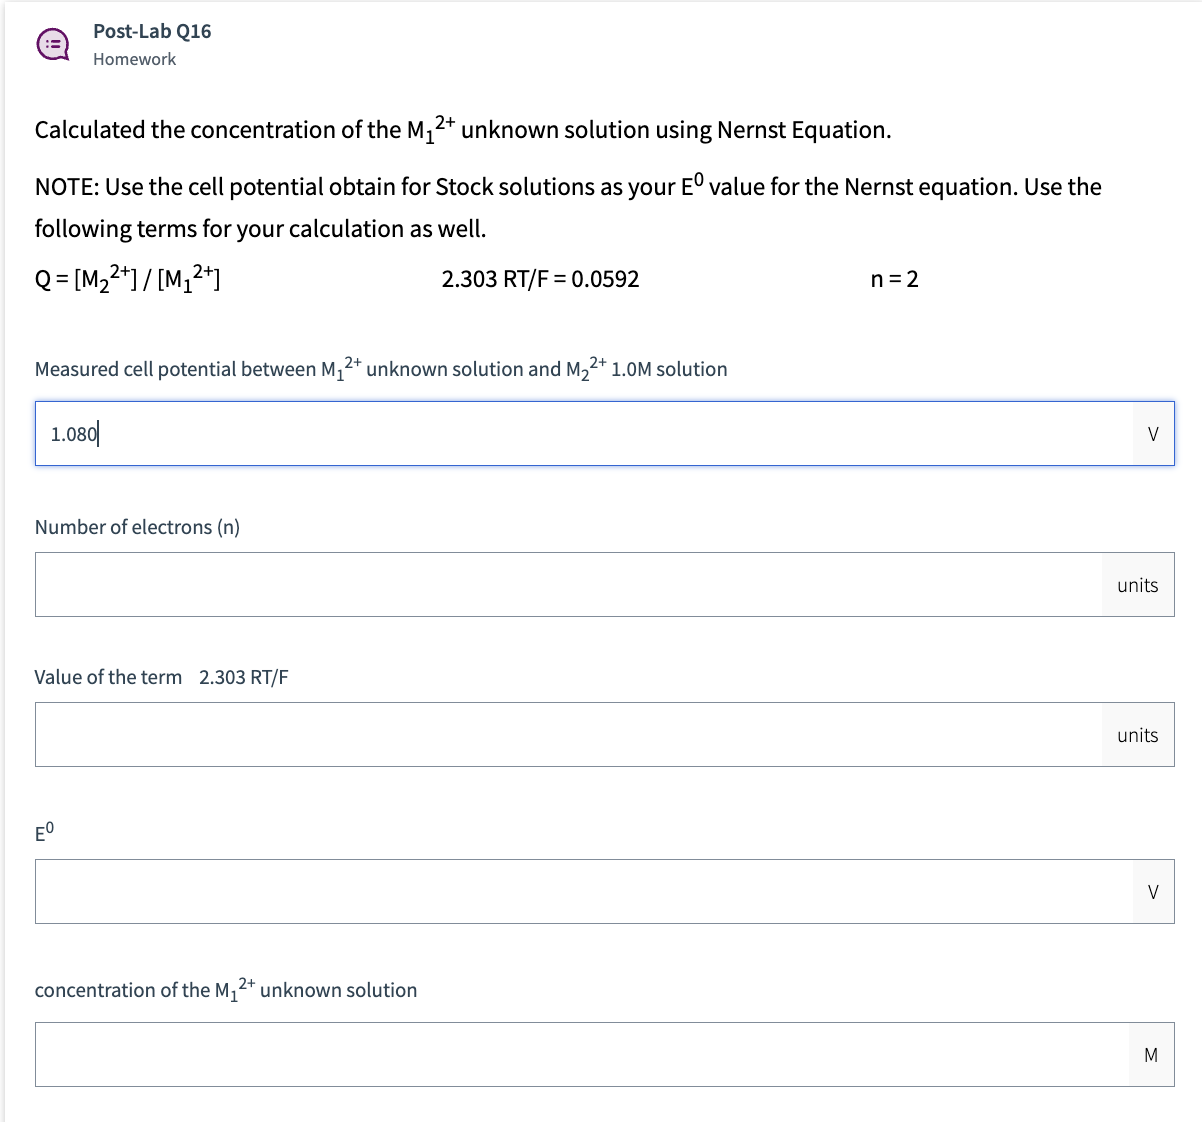Click the M unit label for concentration

coord(1150,1054)
